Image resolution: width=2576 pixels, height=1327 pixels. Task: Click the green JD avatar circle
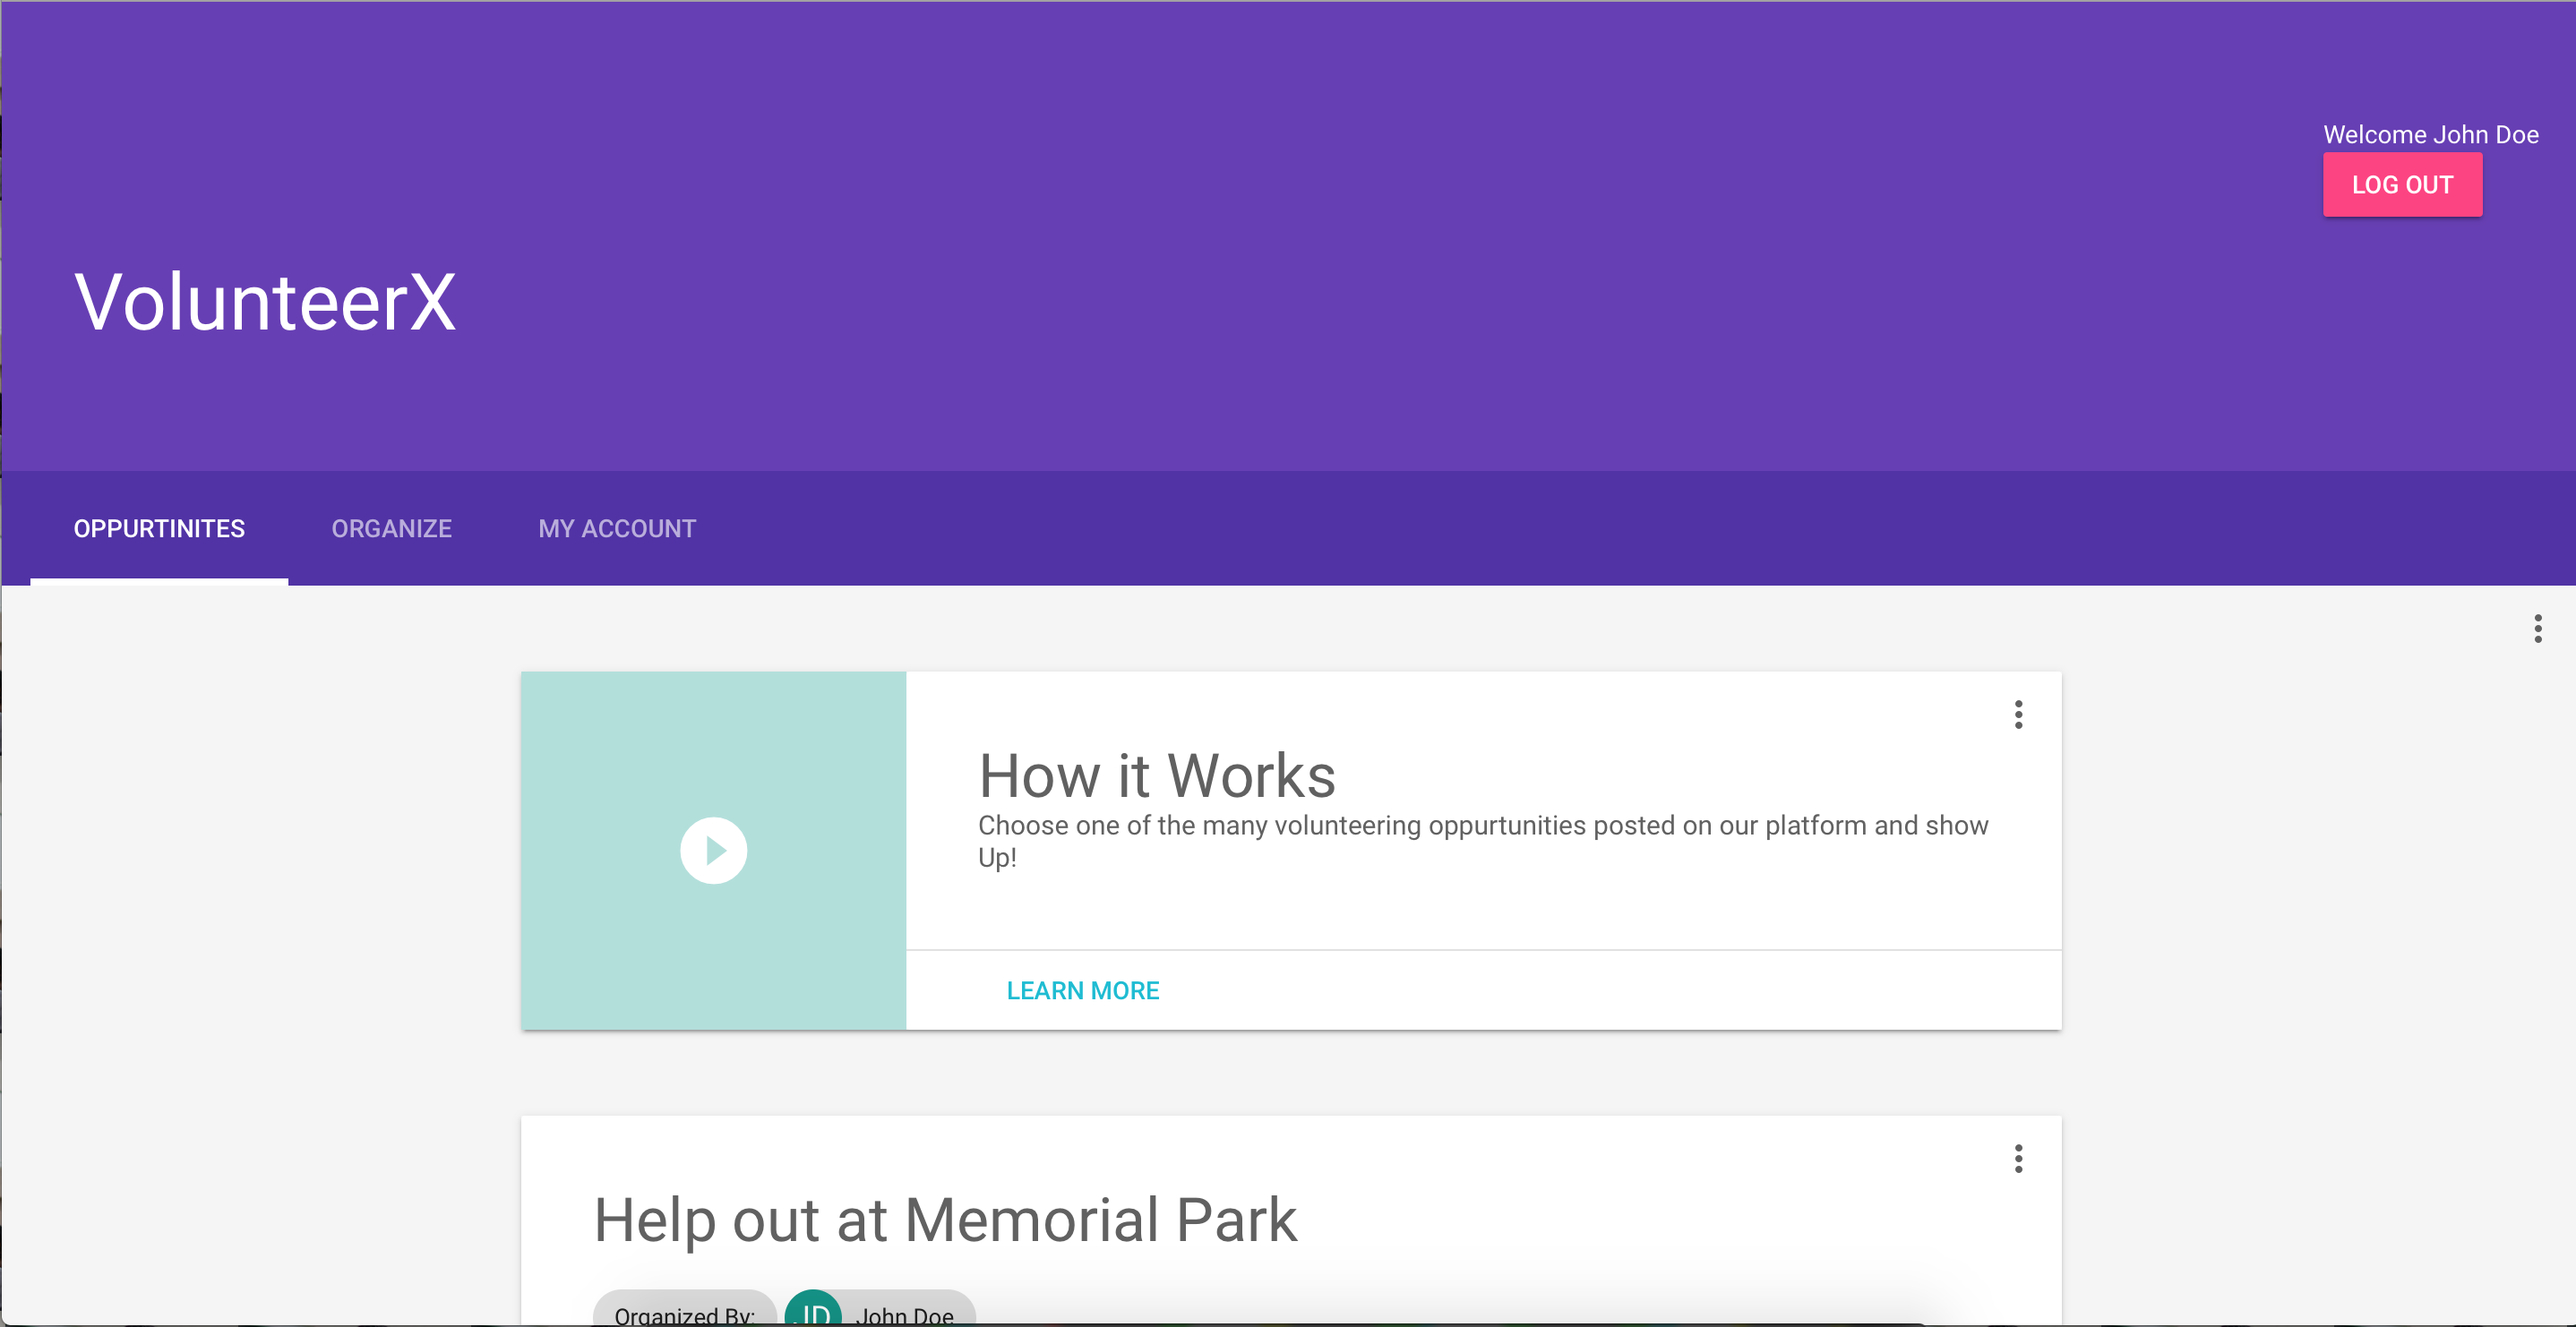coord(813,1310)
